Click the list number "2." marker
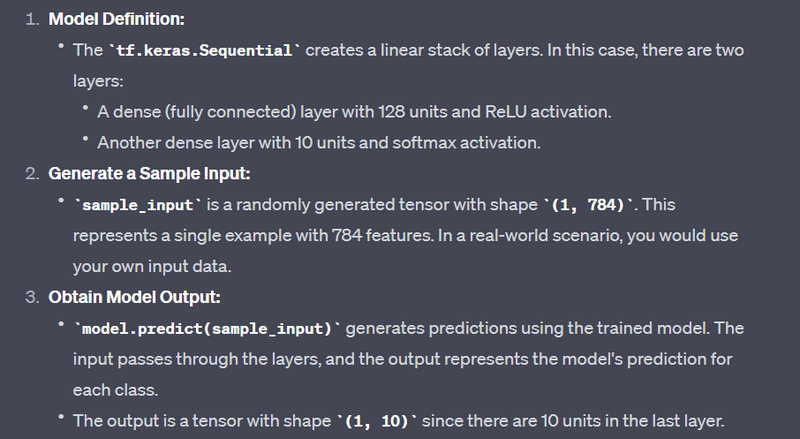This screenshot has width=800, height=439. pyautogui.click(x=29, y=173)
